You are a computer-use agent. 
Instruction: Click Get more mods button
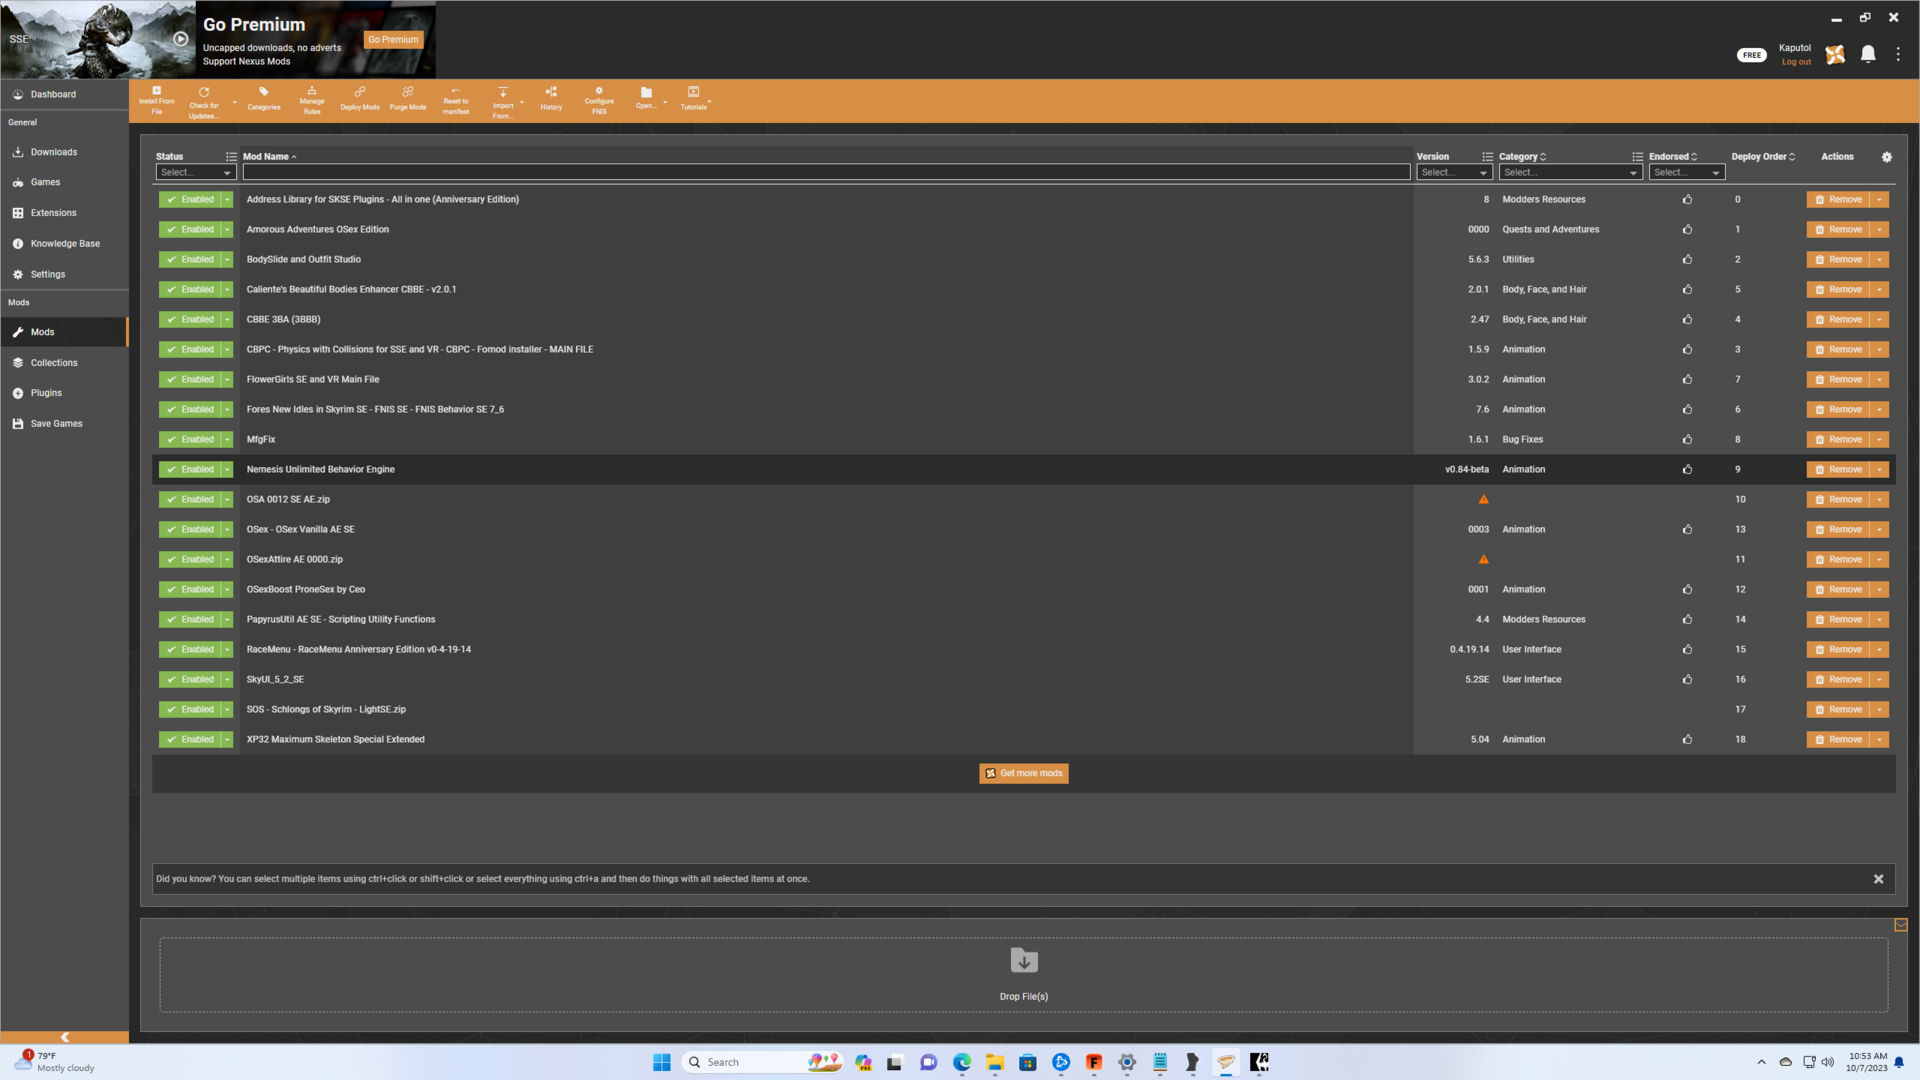point(1024,773)
